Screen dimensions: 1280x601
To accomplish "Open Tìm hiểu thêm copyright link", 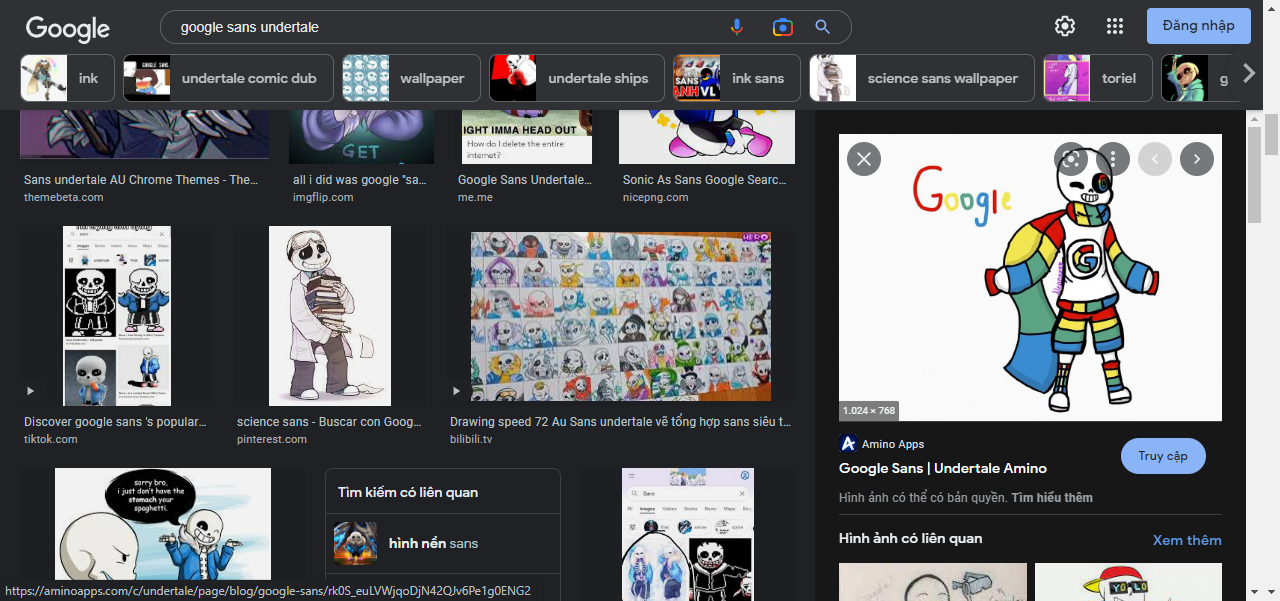I will pyautogui.click(x=1052, y=497).
